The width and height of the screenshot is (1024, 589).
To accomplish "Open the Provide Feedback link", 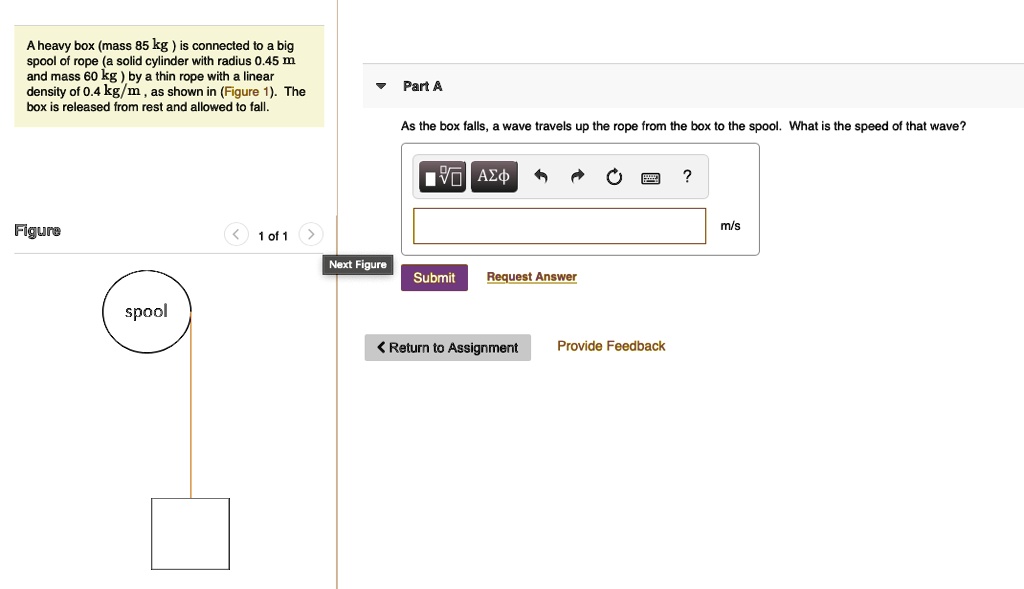I will 610,346.
